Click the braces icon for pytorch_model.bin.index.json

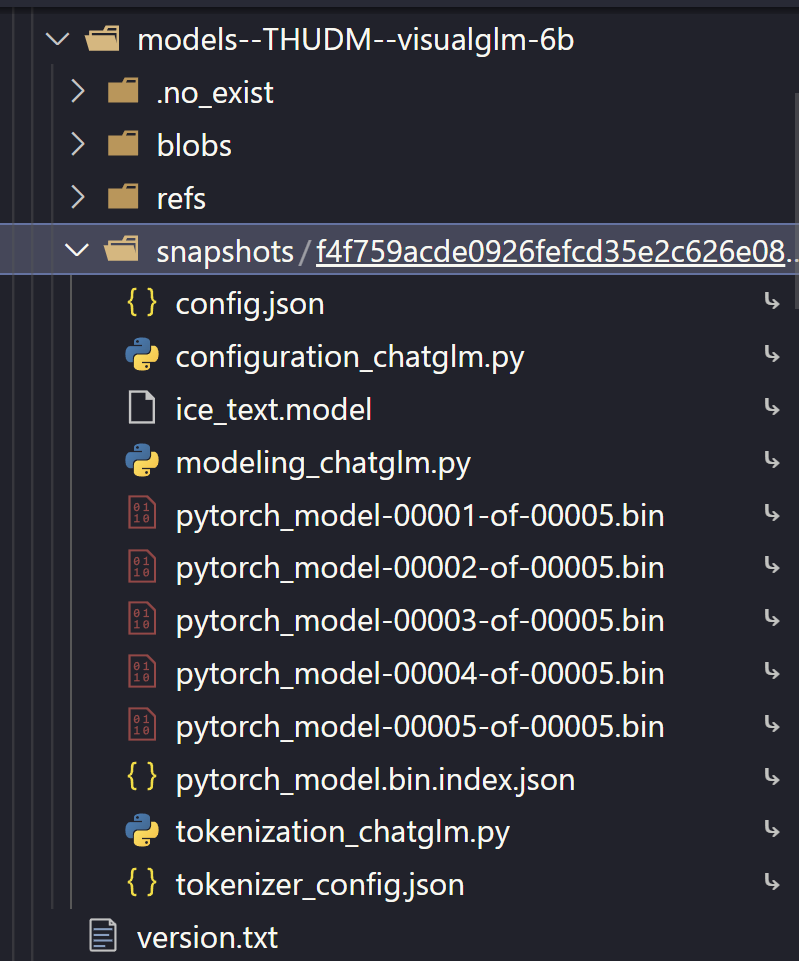click(x=142, y=778)
